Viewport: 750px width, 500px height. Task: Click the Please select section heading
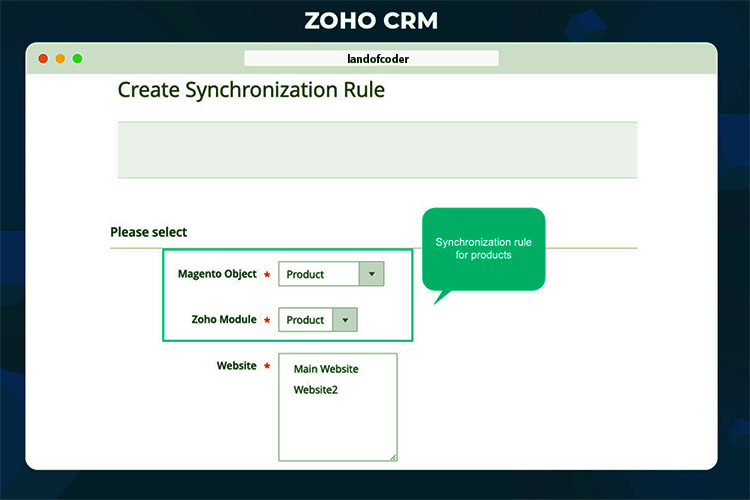point(148,232)
